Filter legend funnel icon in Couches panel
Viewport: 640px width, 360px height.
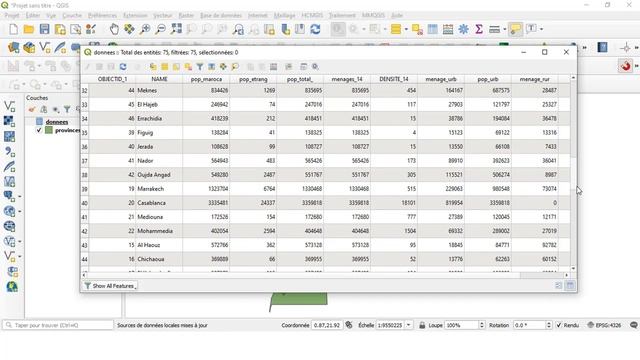(67, 109)
